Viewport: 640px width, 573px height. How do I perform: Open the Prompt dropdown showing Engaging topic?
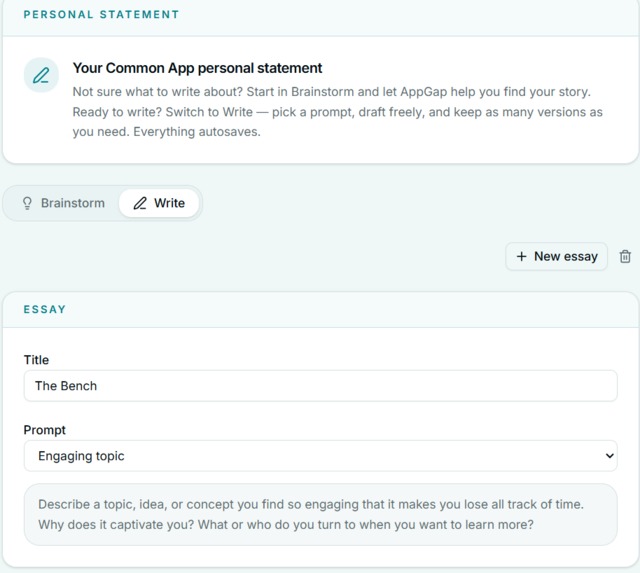tap(320, 456)
